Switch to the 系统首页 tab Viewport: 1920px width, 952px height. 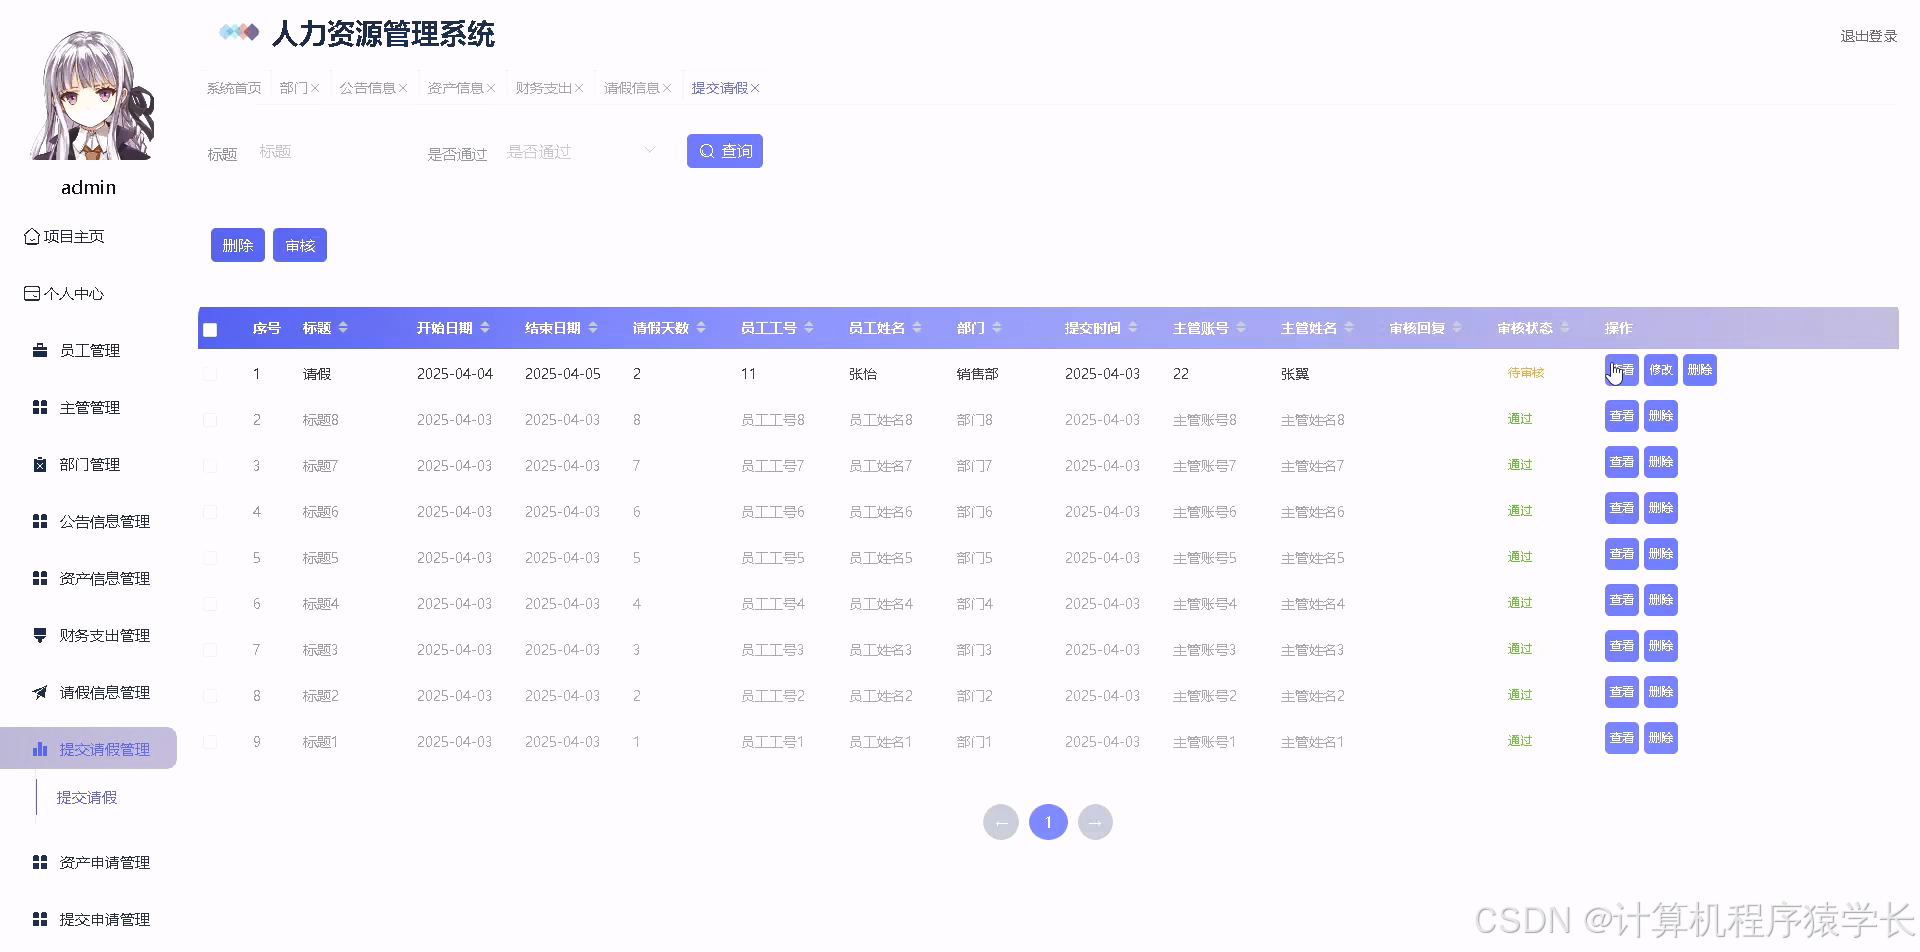tap(232, 87)
